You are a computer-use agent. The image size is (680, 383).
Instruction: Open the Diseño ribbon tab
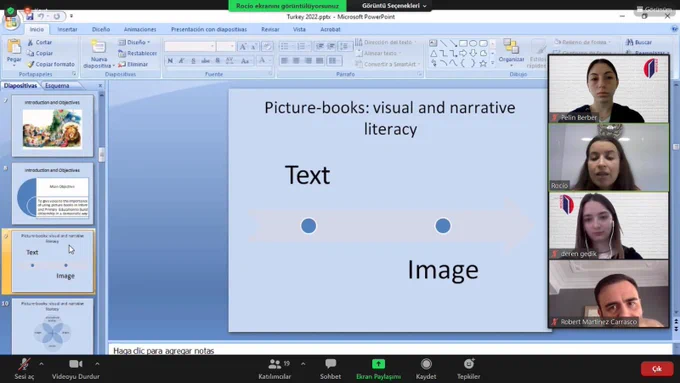click(101, 29)
